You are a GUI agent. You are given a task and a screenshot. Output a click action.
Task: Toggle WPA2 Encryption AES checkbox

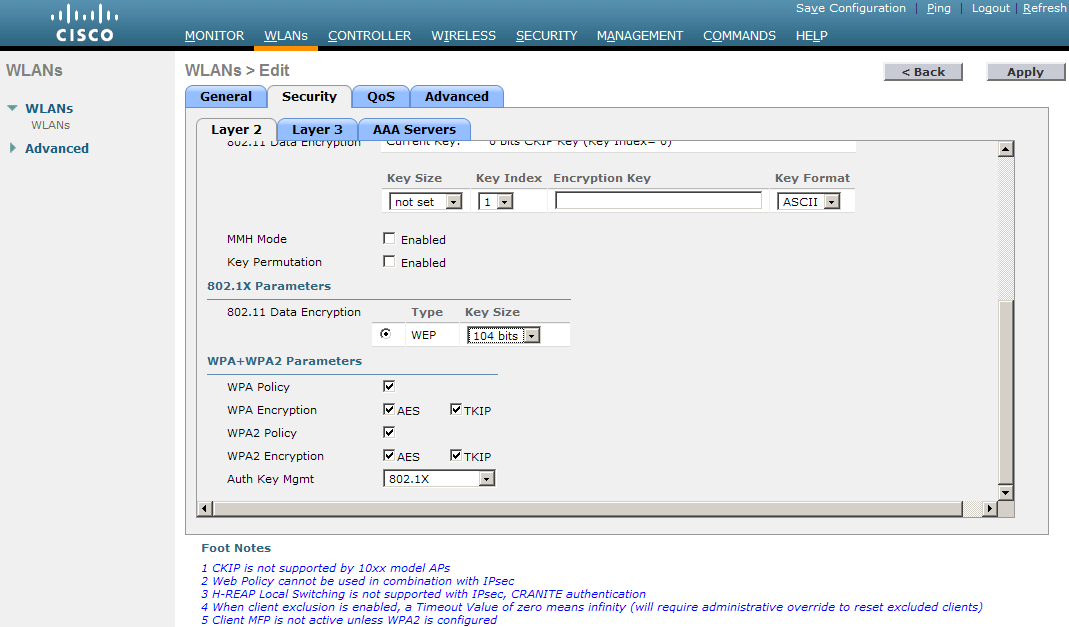[389, 455]
